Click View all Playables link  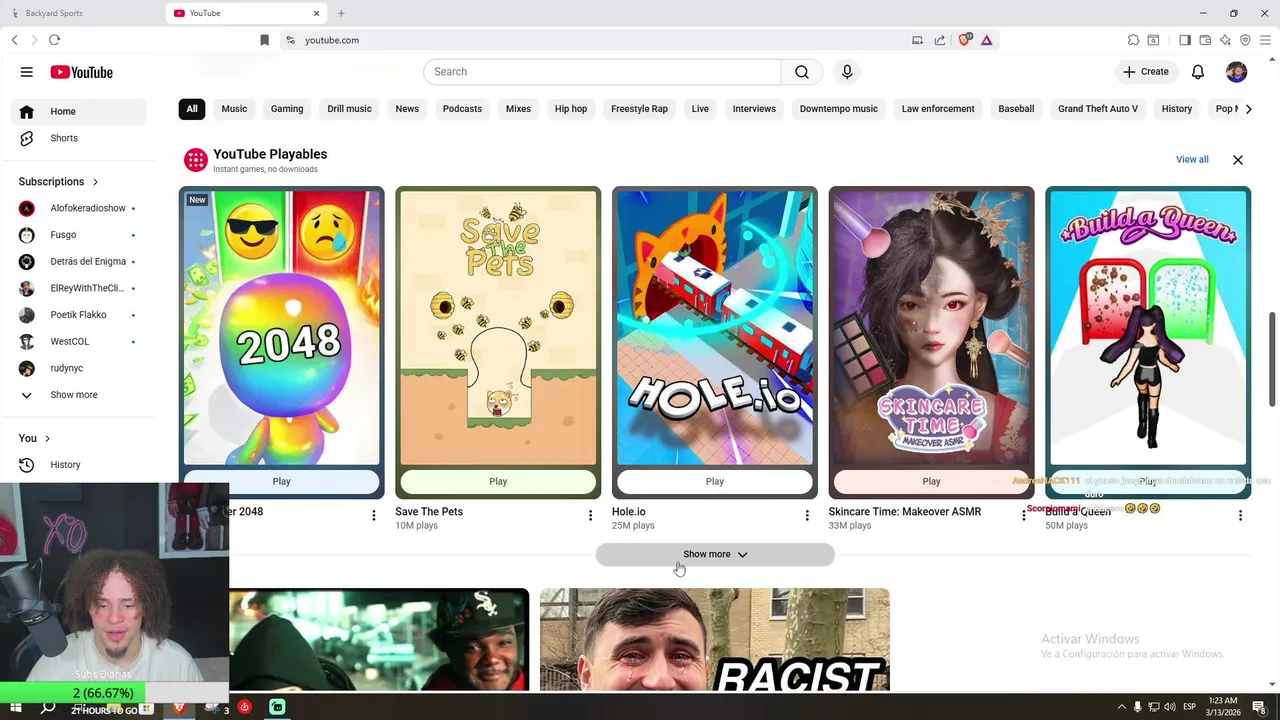tap(1192, 160)
